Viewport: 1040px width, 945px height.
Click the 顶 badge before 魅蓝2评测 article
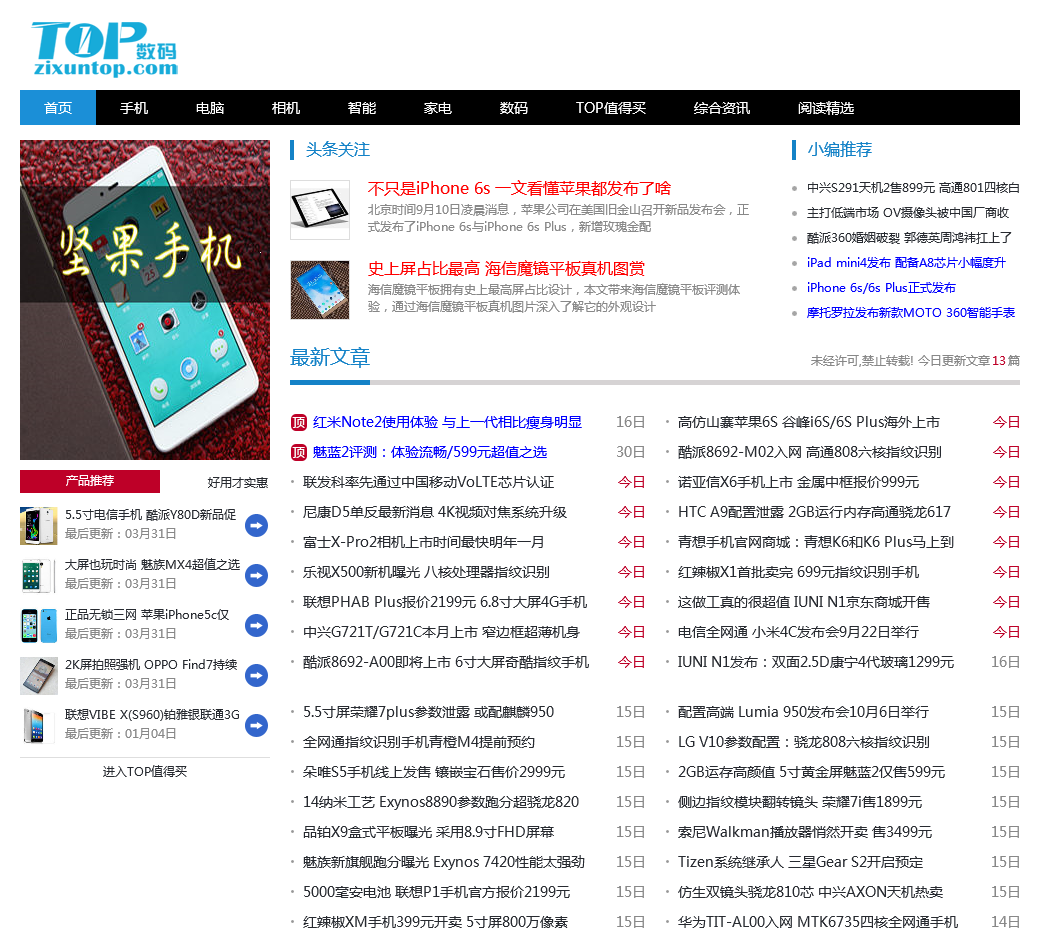coord(298,452)
